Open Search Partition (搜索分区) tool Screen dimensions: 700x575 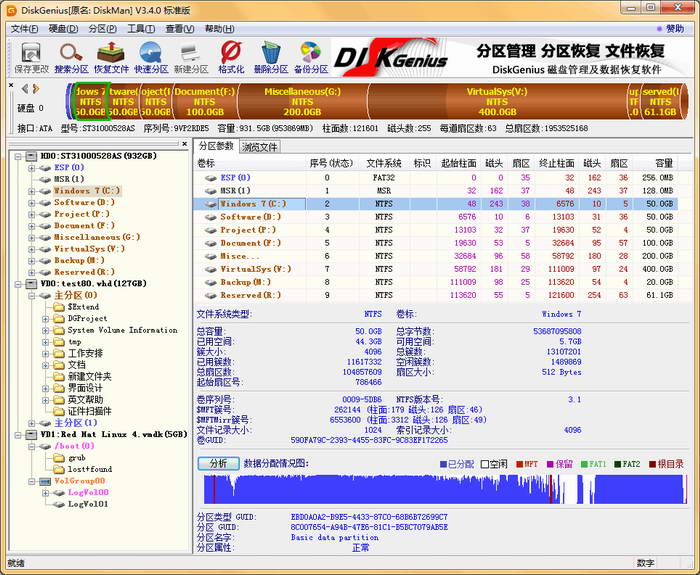coord(71,58)
